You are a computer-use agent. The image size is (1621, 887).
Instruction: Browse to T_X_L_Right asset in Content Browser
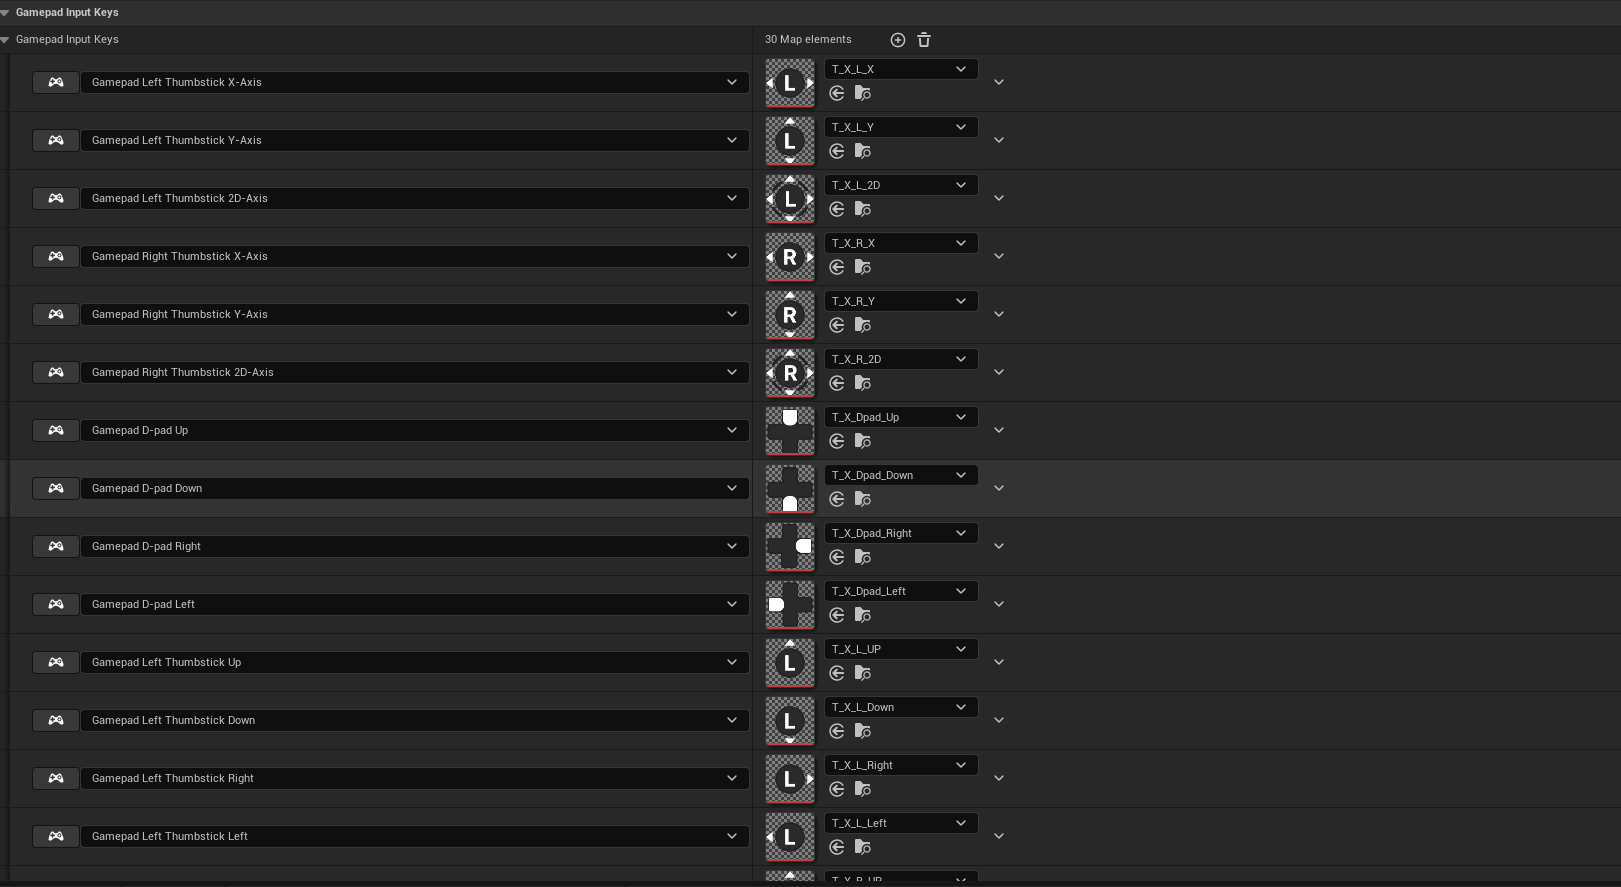tap(863, 789)
